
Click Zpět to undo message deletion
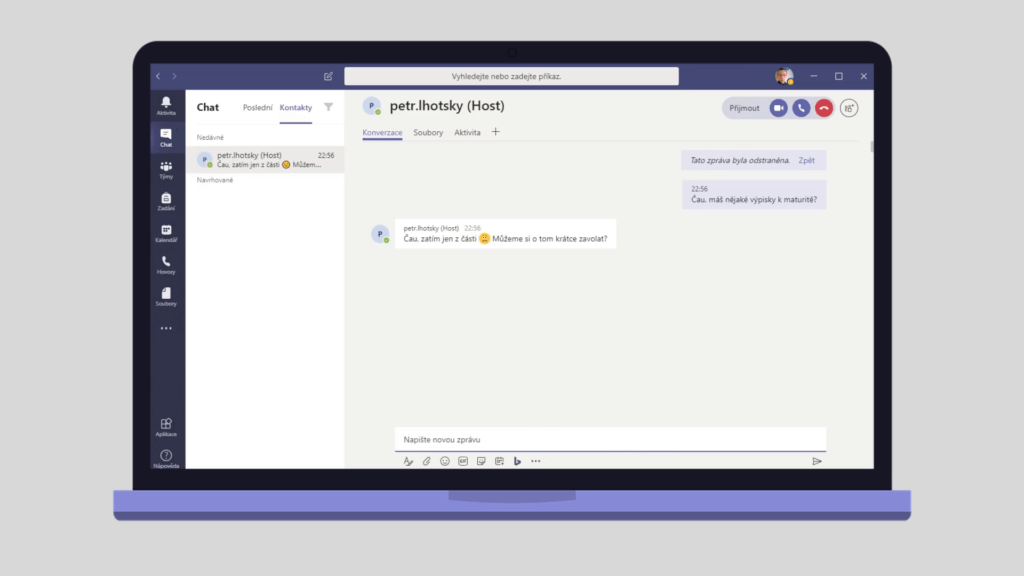(806, 160)
